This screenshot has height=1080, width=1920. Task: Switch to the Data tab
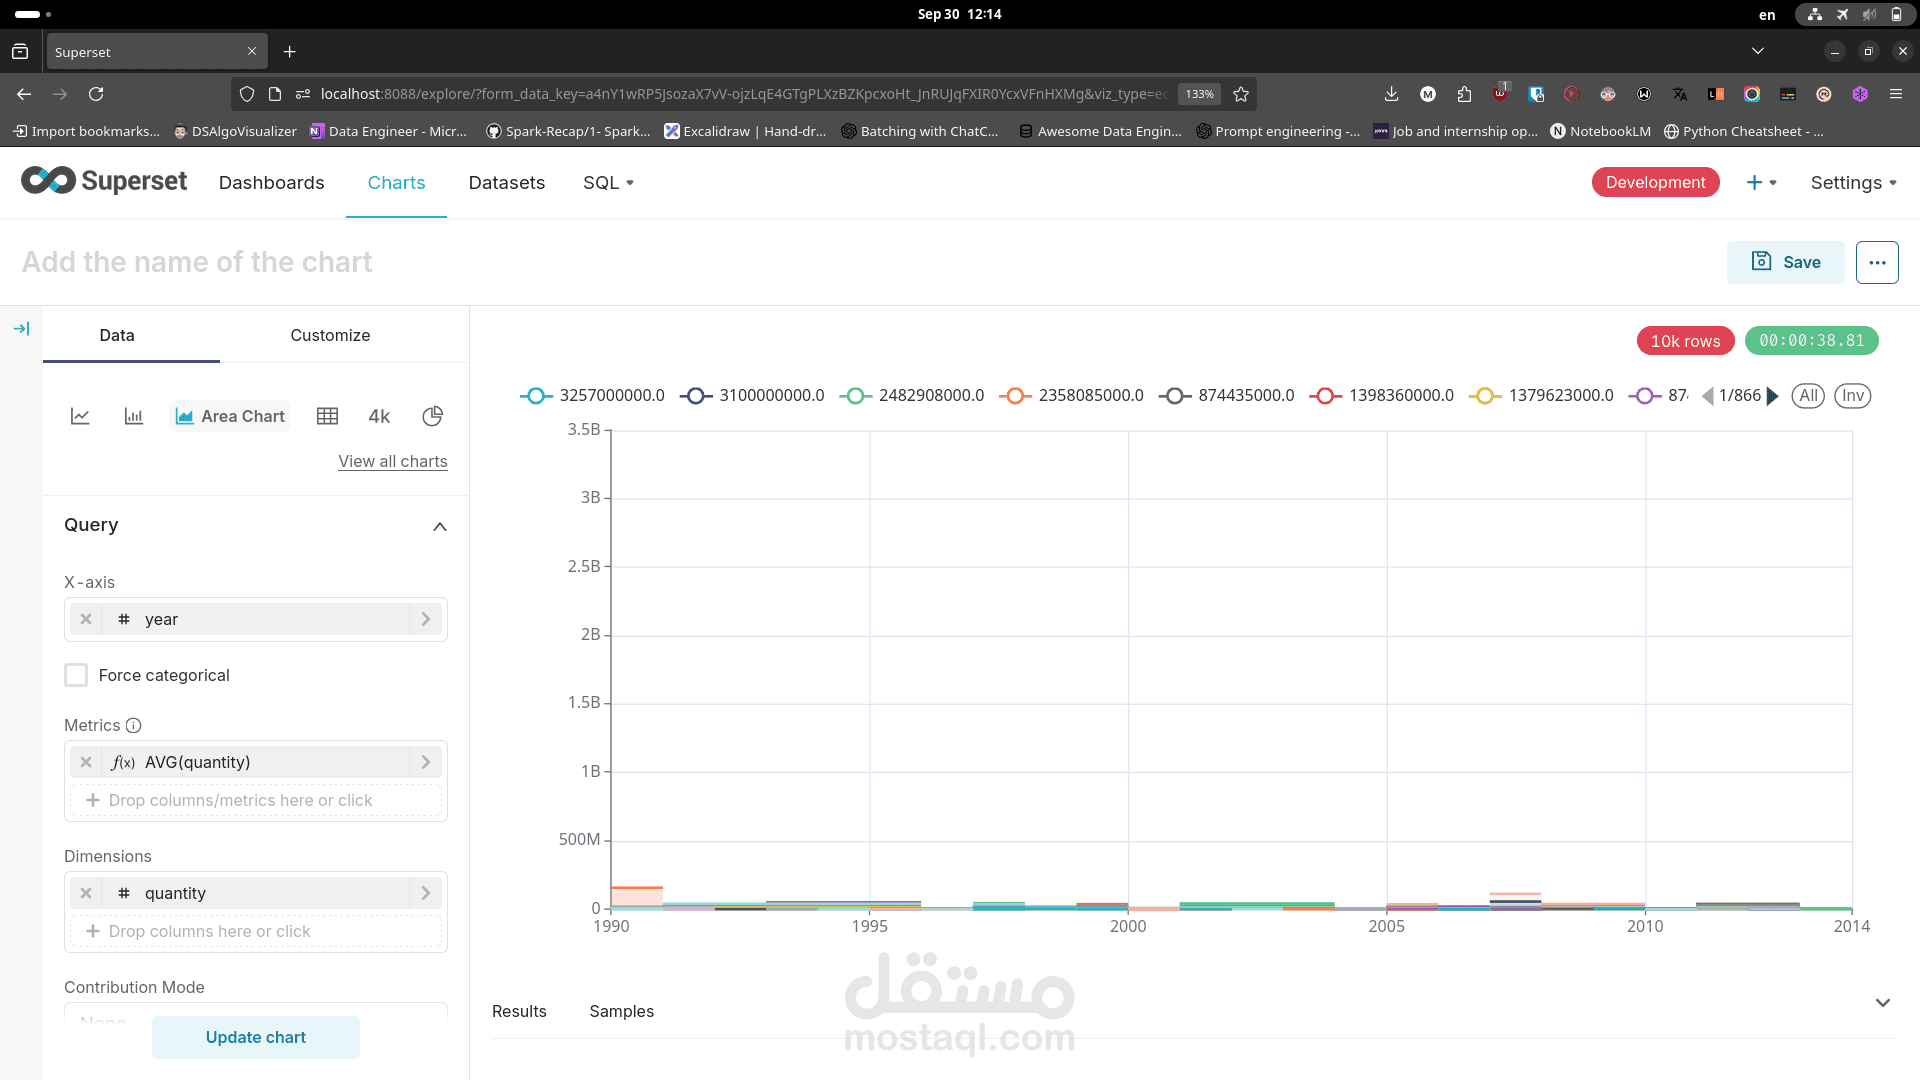[x=117, y=335]
